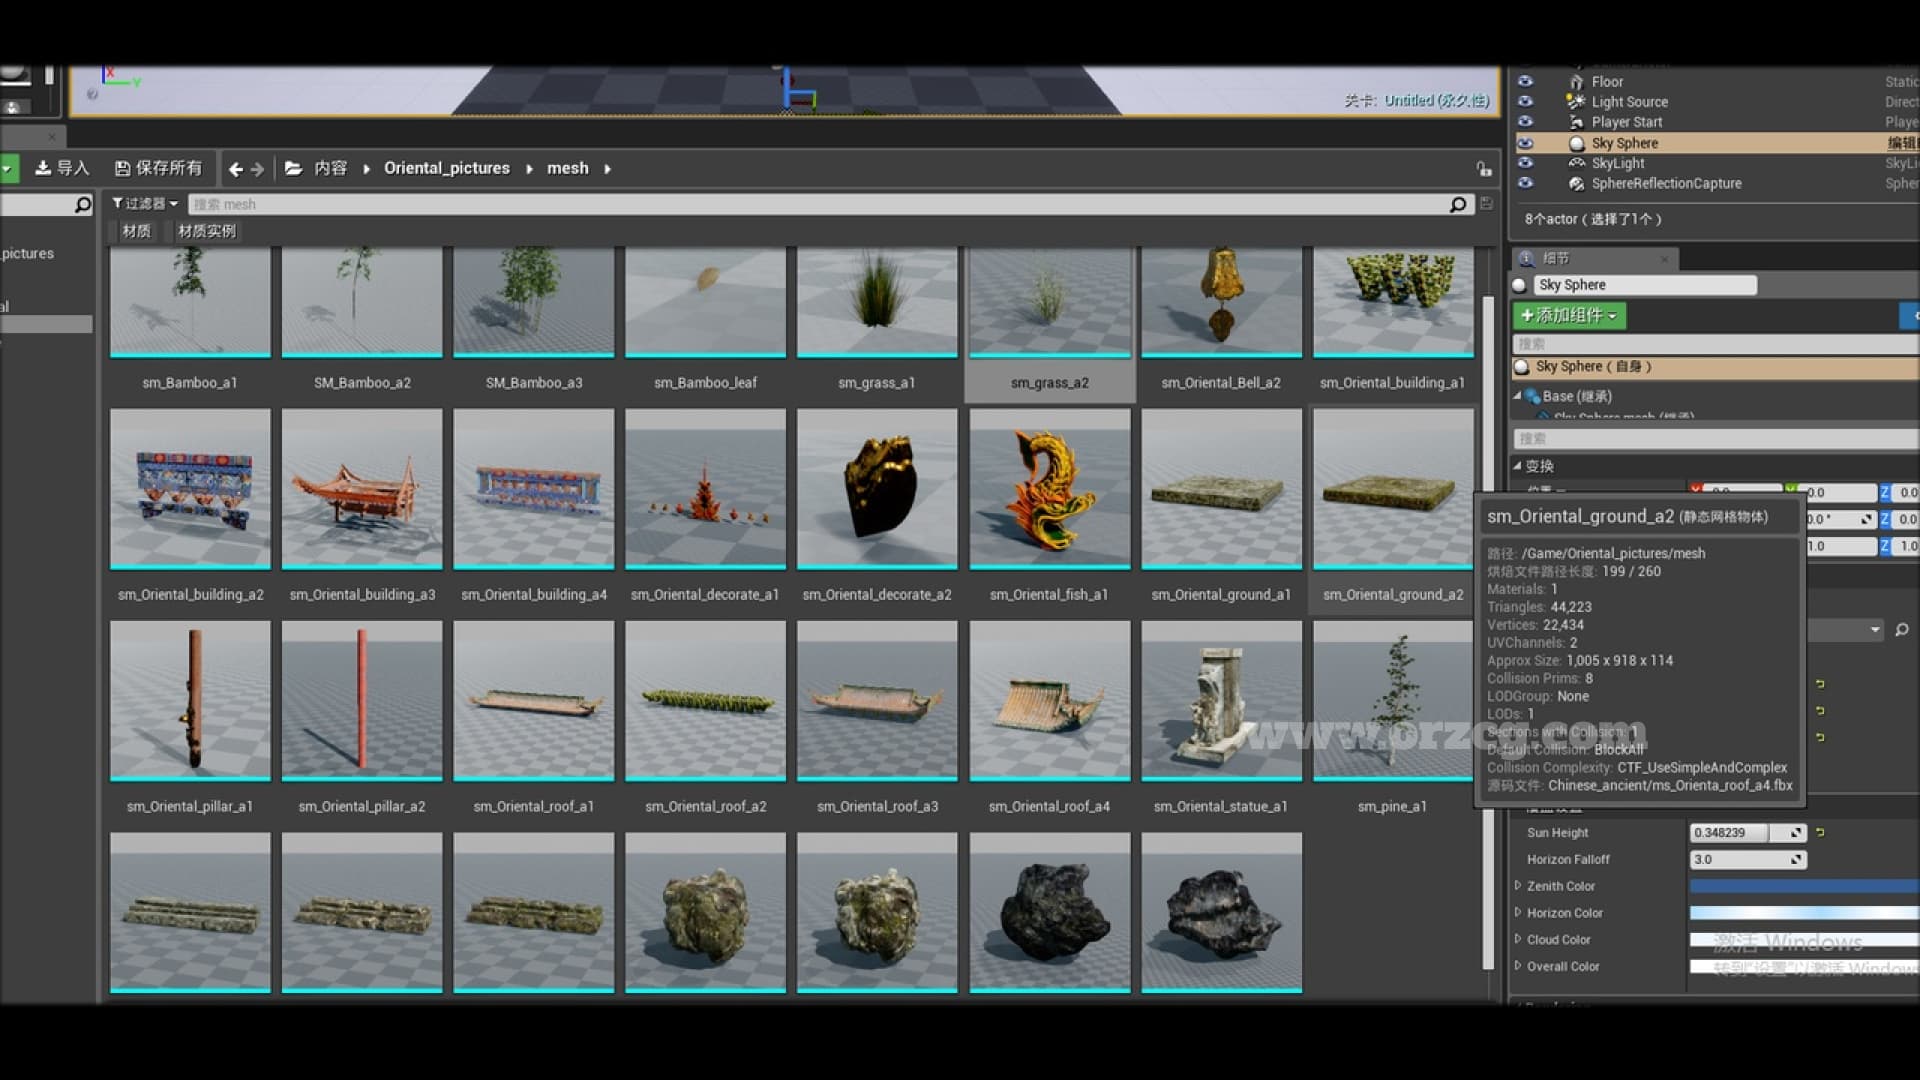Reset Sun Height to default arrow

click(1820, 832)
